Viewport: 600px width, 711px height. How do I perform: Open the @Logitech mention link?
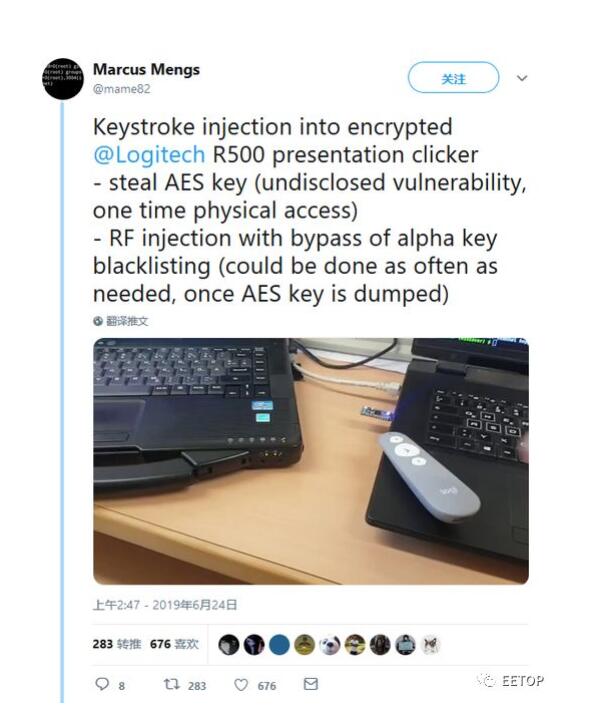(149, 155)
